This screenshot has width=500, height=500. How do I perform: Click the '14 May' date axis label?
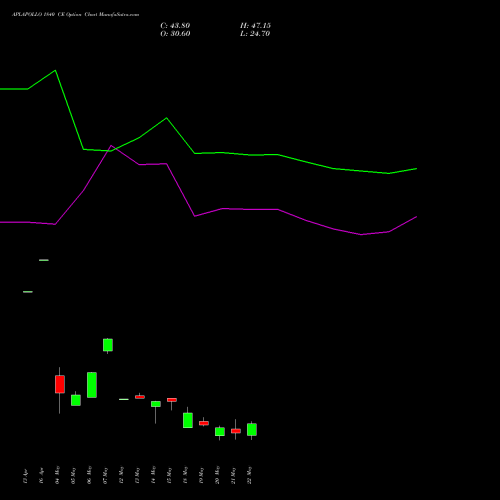(153, 475)
